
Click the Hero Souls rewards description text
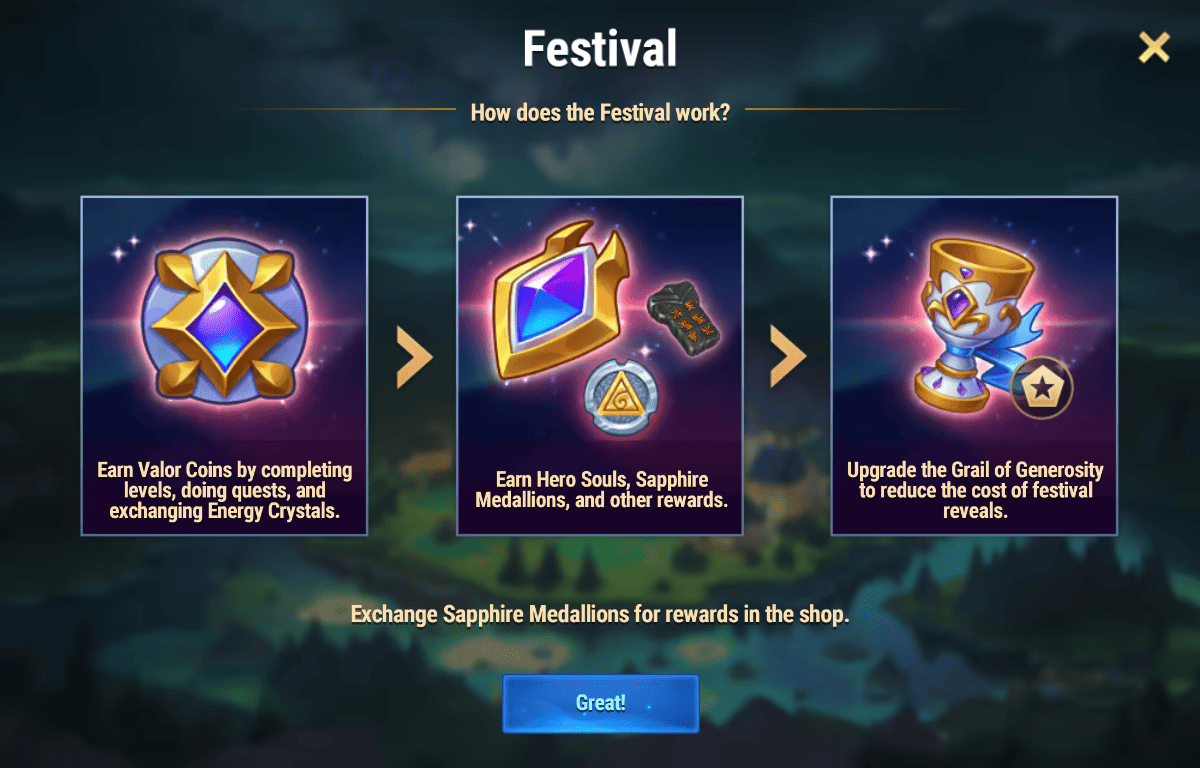click(601, 490)
